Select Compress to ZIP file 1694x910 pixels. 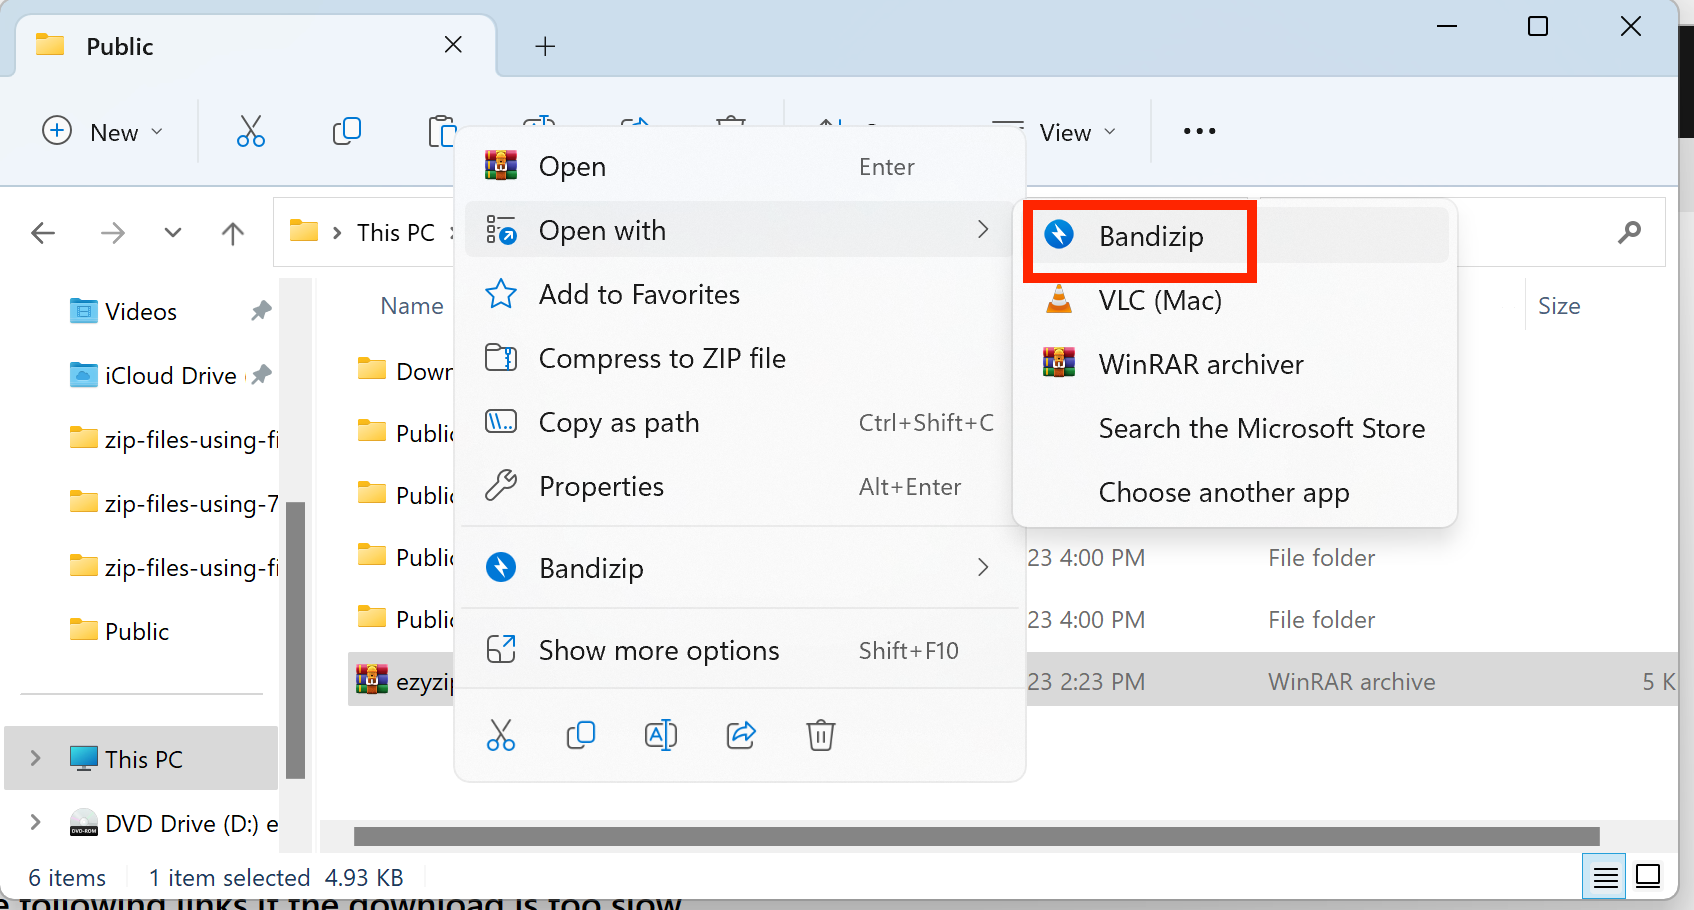click(x=662, y=358)
